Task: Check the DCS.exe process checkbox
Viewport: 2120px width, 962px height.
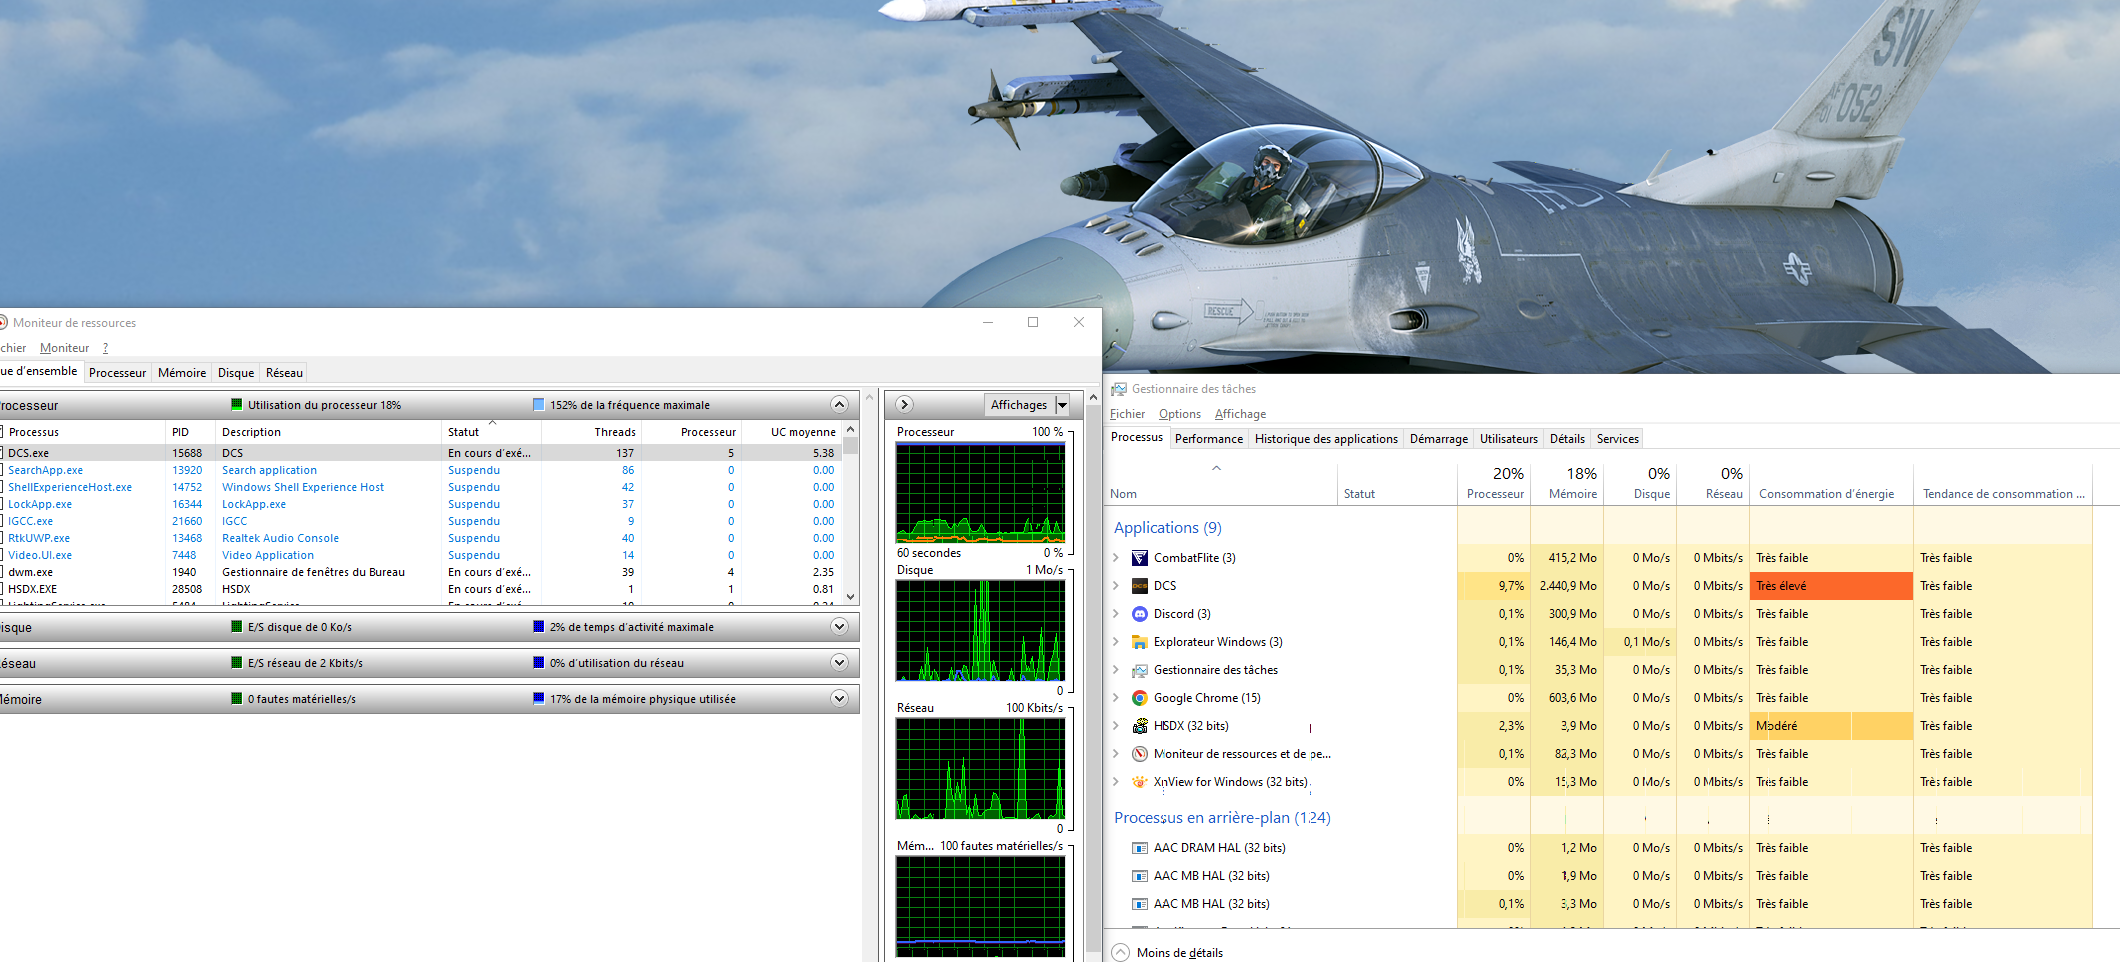Action: [x=1, y=453]
